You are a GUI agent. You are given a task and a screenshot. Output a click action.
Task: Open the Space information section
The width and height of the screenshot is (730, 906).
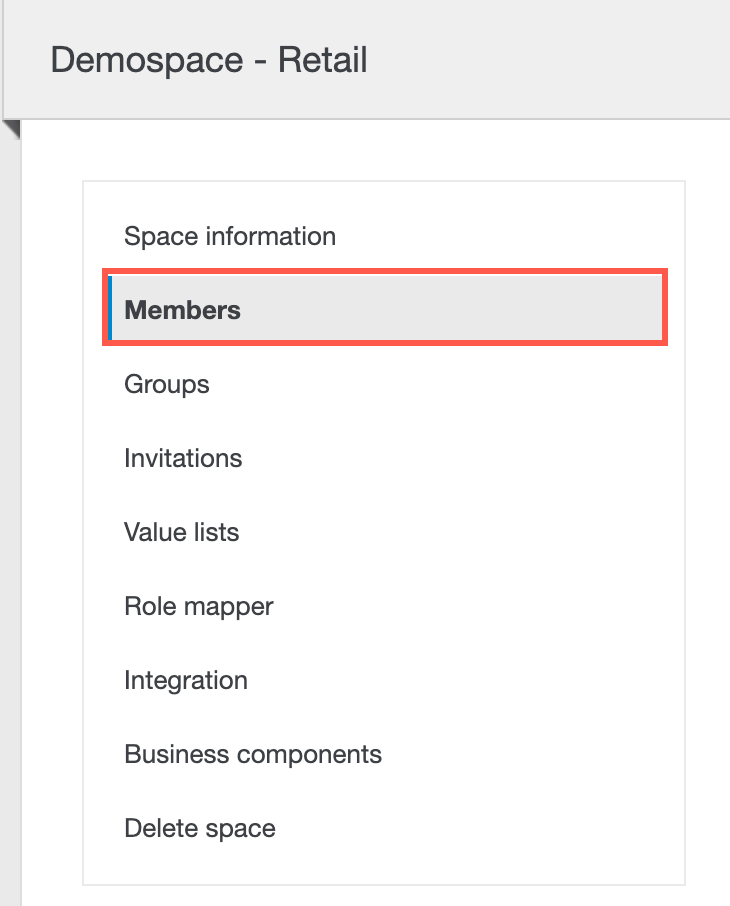[228, 236]
